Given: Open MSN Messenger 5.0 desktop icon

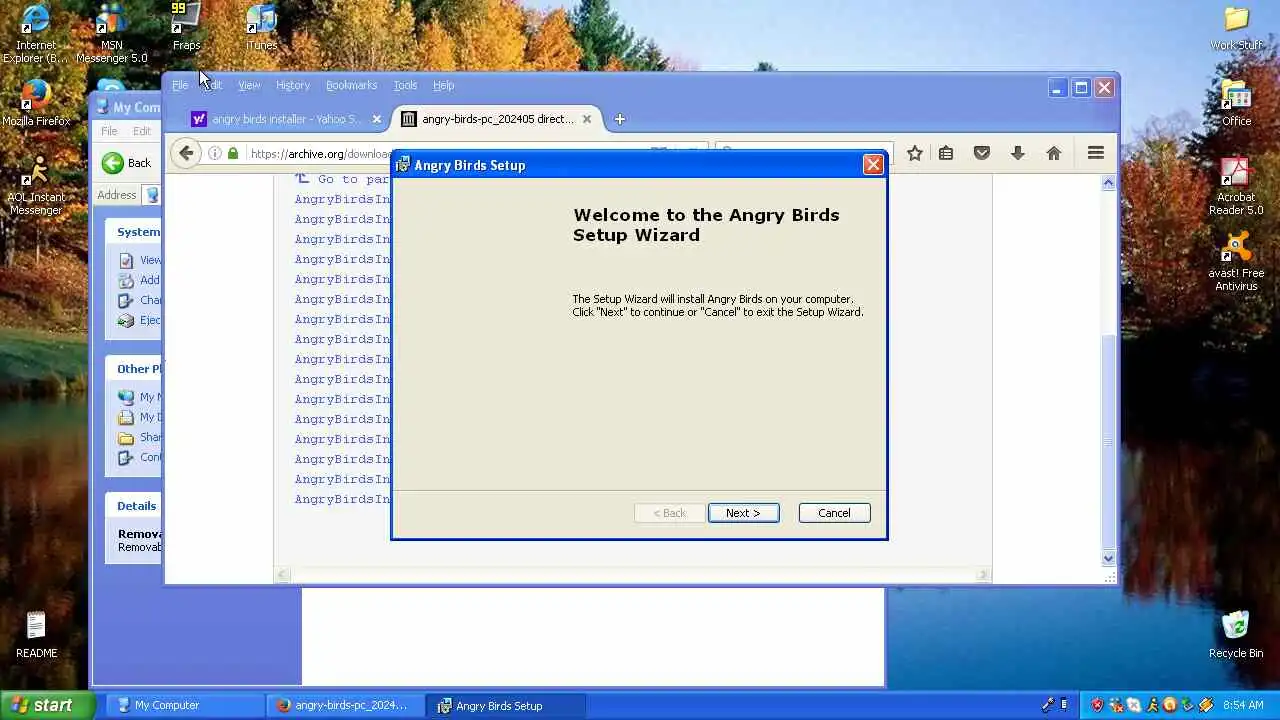Looking at the screenshot, I should tap(111, 33).
